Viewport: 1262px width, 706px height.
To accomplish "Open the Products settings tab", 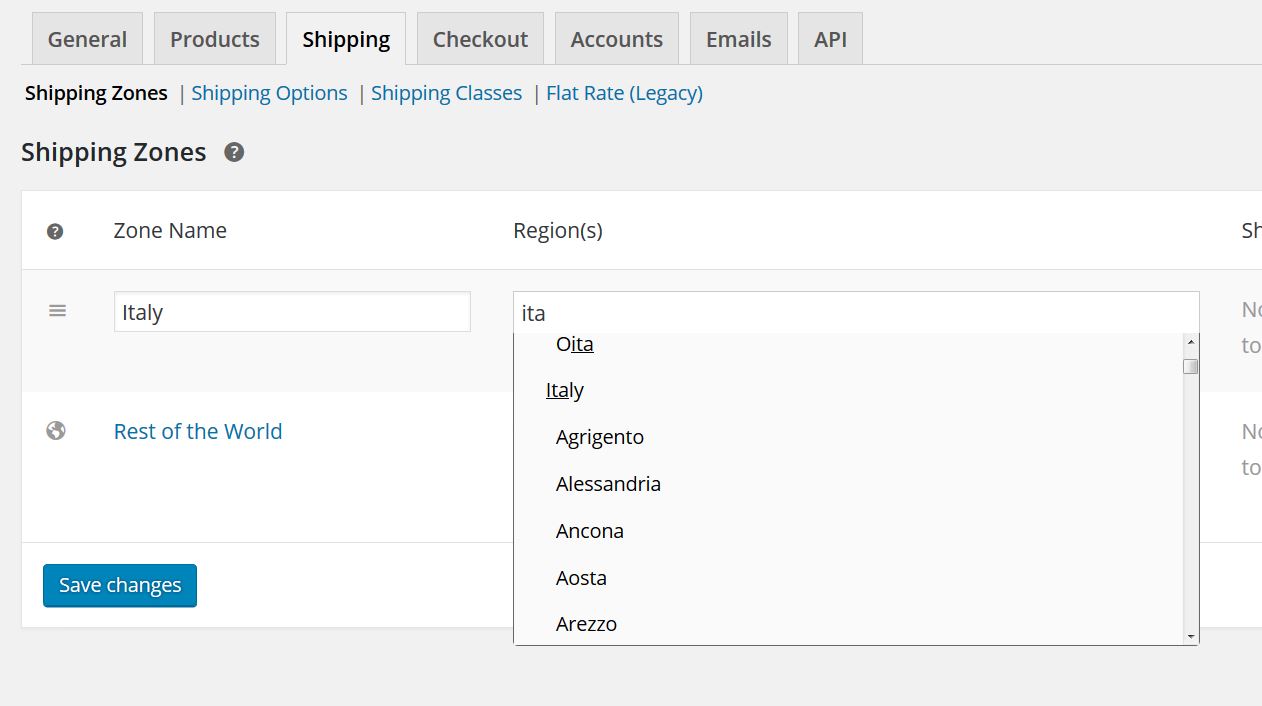I will click(215, 39).
